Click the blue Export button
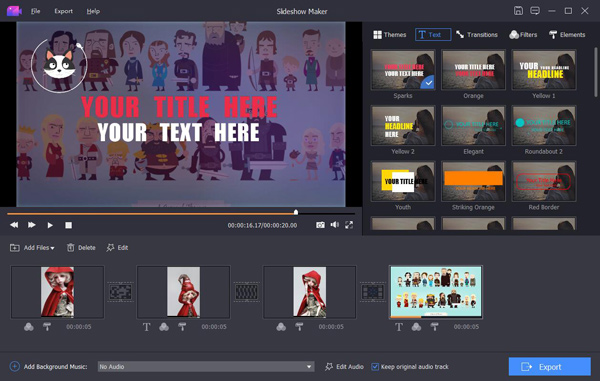The width and height of the screenshot is (600, 381). click(x=549, y=366)
